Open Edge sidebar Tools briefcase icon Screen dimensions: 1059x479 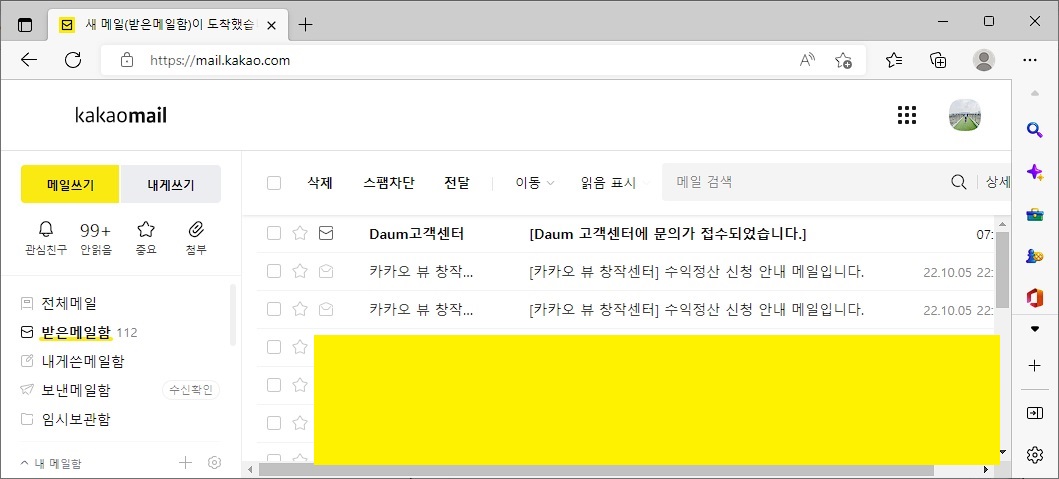coord(1035,215)
